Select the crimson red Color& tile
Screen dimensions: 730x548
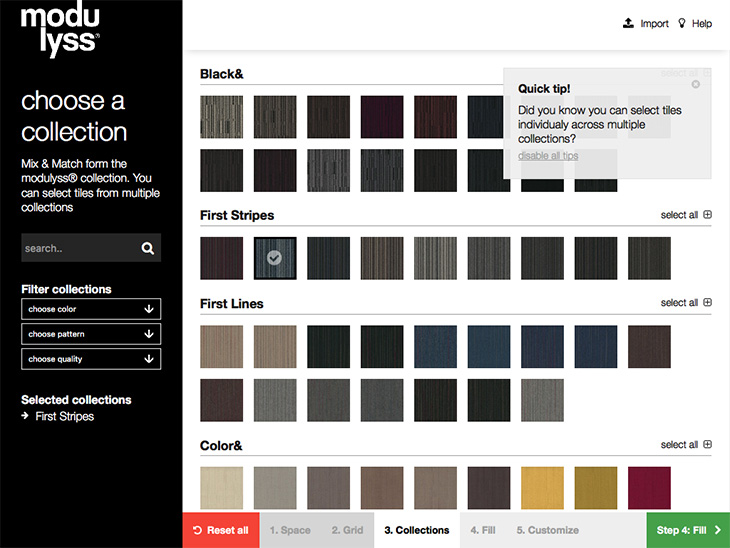[x=649, y=488]
